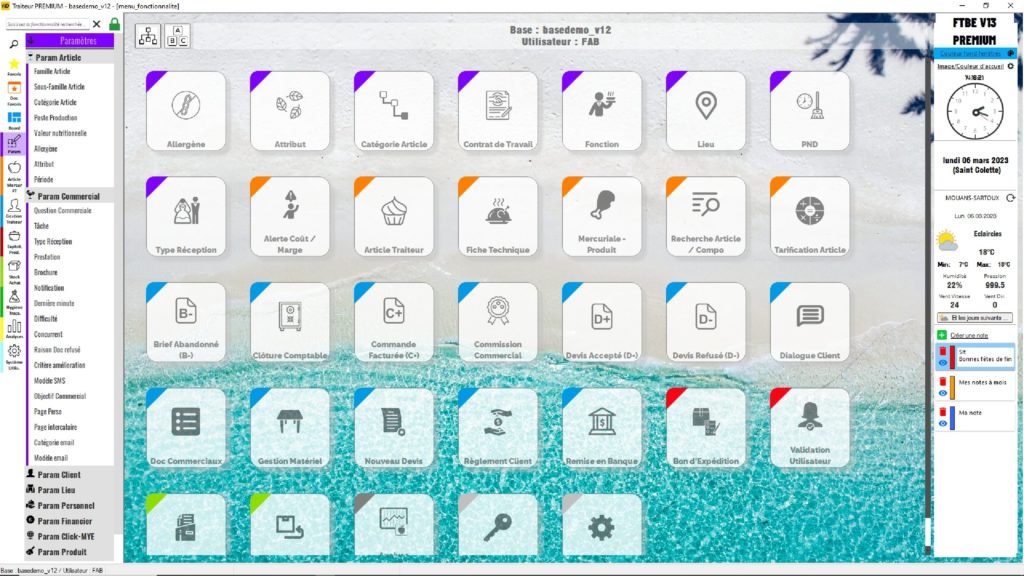Open the Devis Refusé (D-) tile

click(x=705, y=323)
